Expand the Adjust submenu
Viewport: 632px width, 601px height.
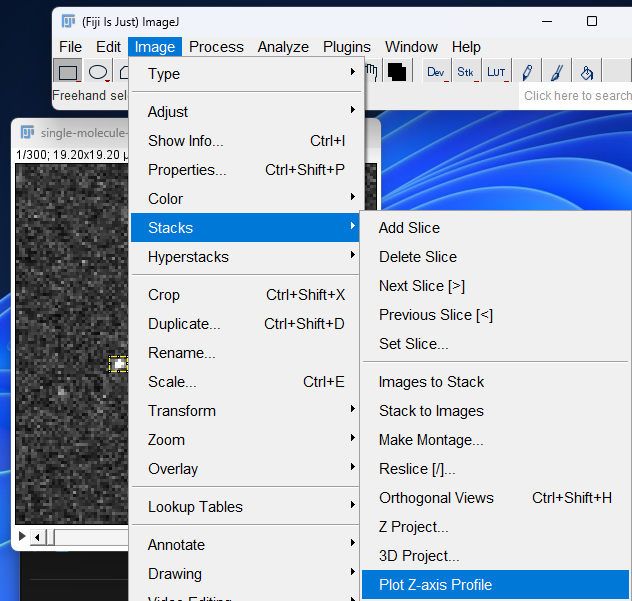(245, 111)
